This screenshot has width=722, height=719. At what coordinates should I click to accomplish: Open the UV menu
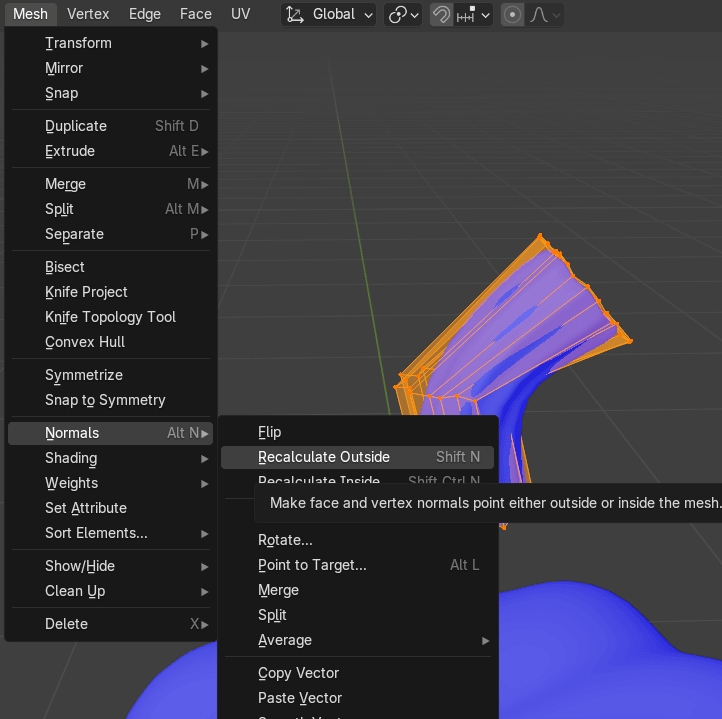241,14
